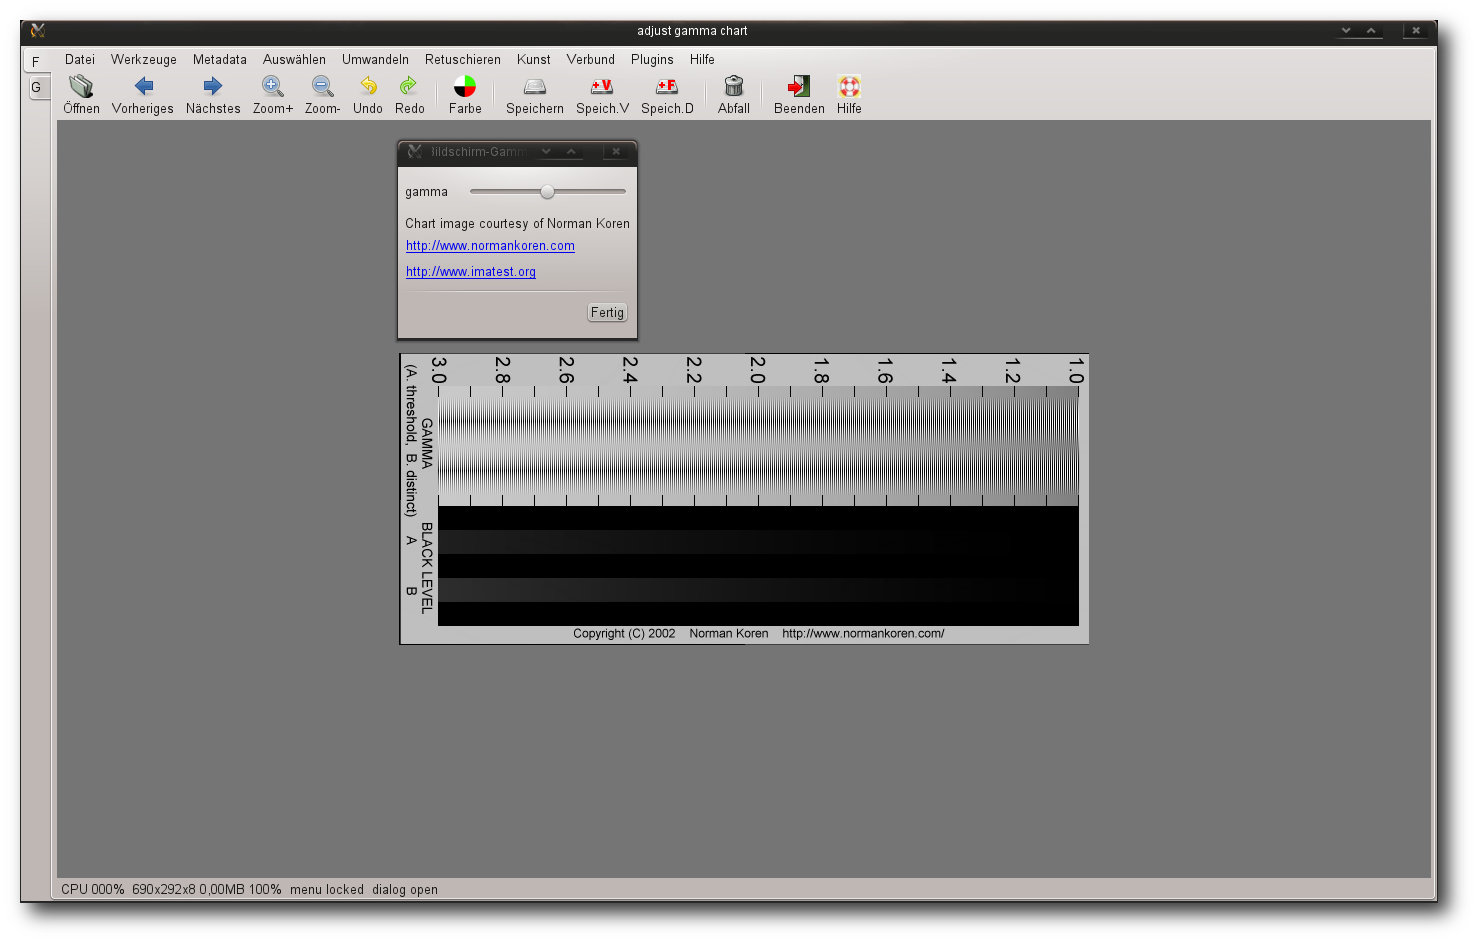The image size is (1478, 943).
Task: Quit using the Beenden icon
Action: 799,87
